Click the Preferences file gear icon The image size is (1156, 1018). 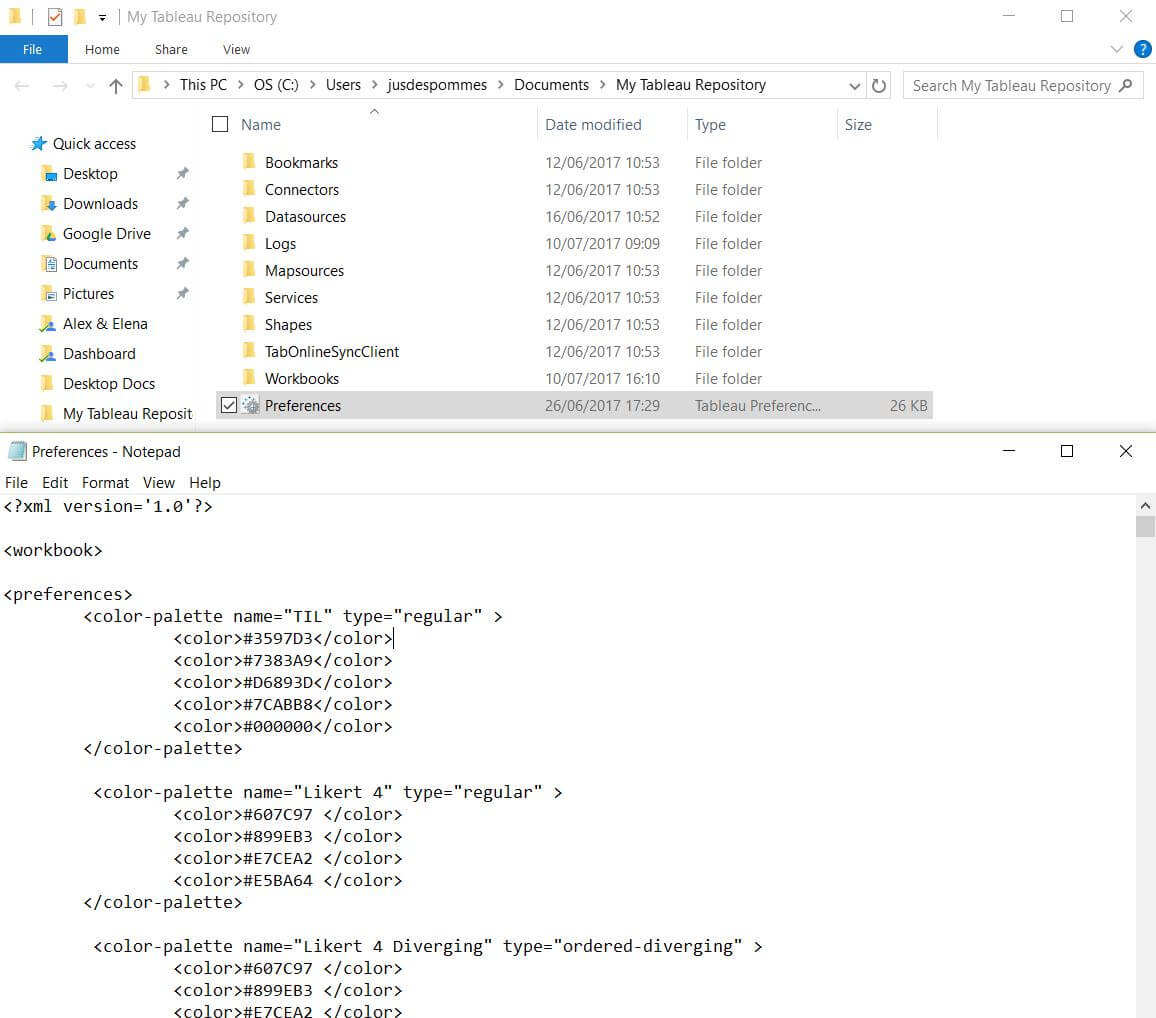click(x=250, y=406)
